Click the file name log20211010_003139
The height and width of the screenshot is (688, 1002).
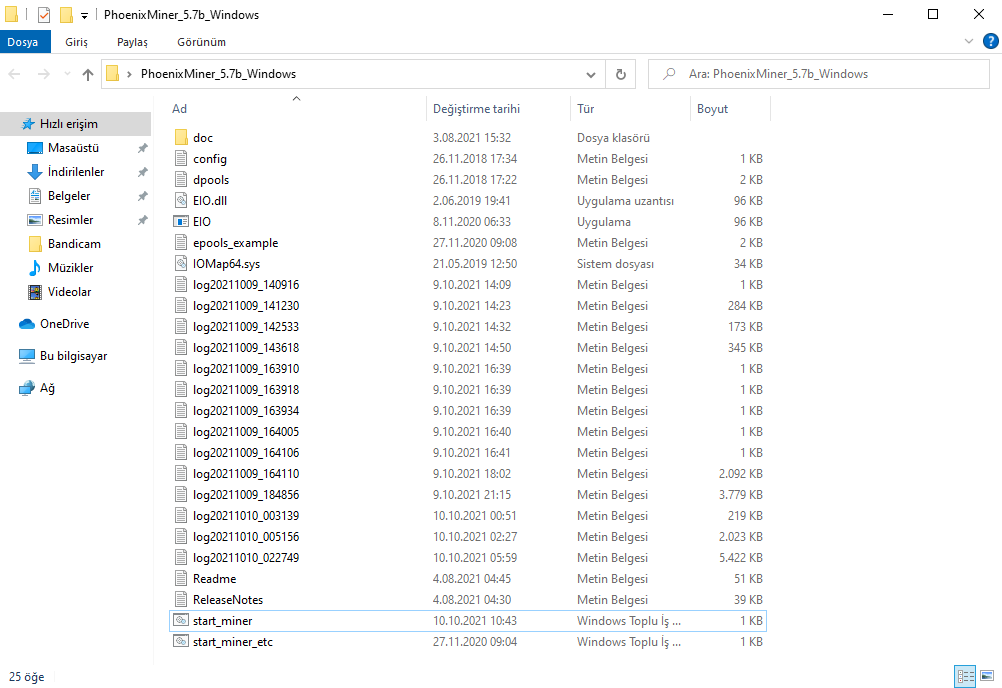click(246, 516)
